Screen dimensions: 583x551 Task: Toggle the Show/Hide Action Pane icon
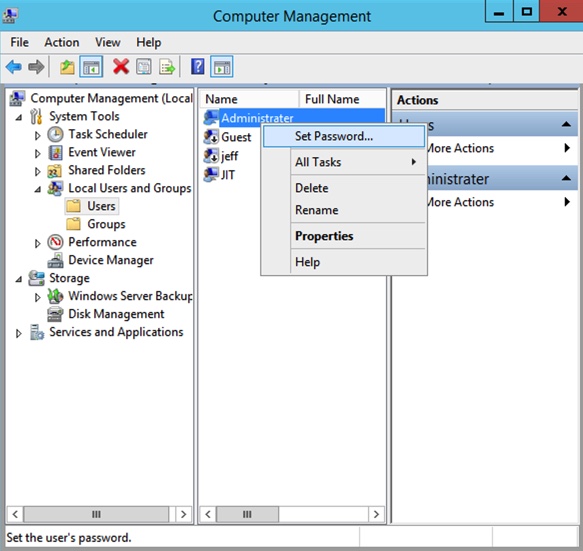pos(222,67)
